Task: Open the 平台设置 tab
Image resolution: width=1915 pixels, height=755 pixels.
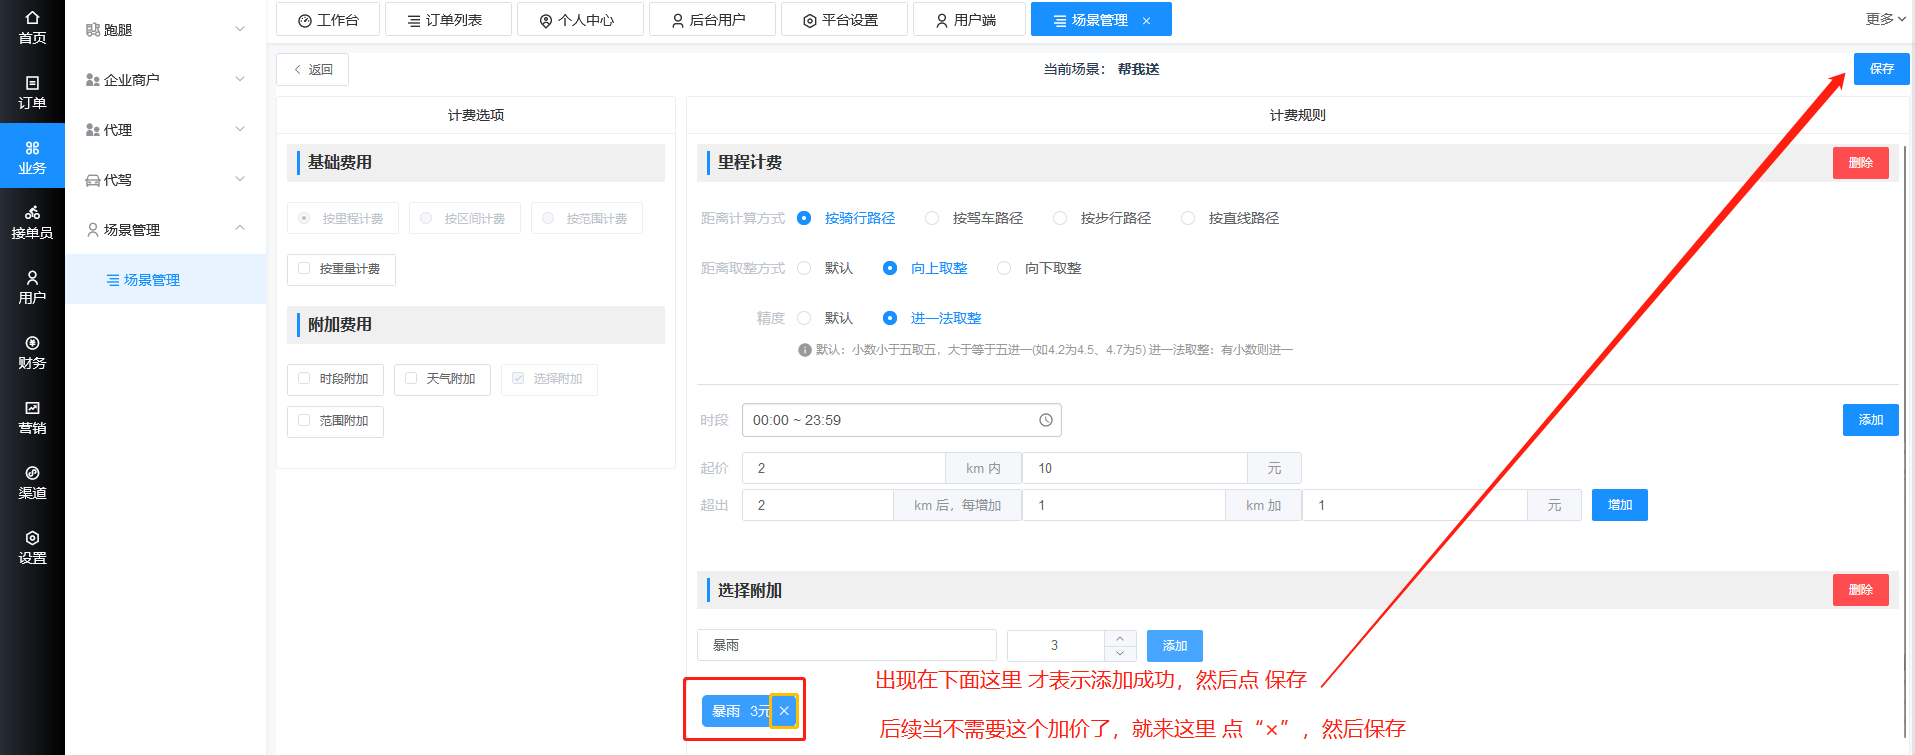Action: click(844, 20)
